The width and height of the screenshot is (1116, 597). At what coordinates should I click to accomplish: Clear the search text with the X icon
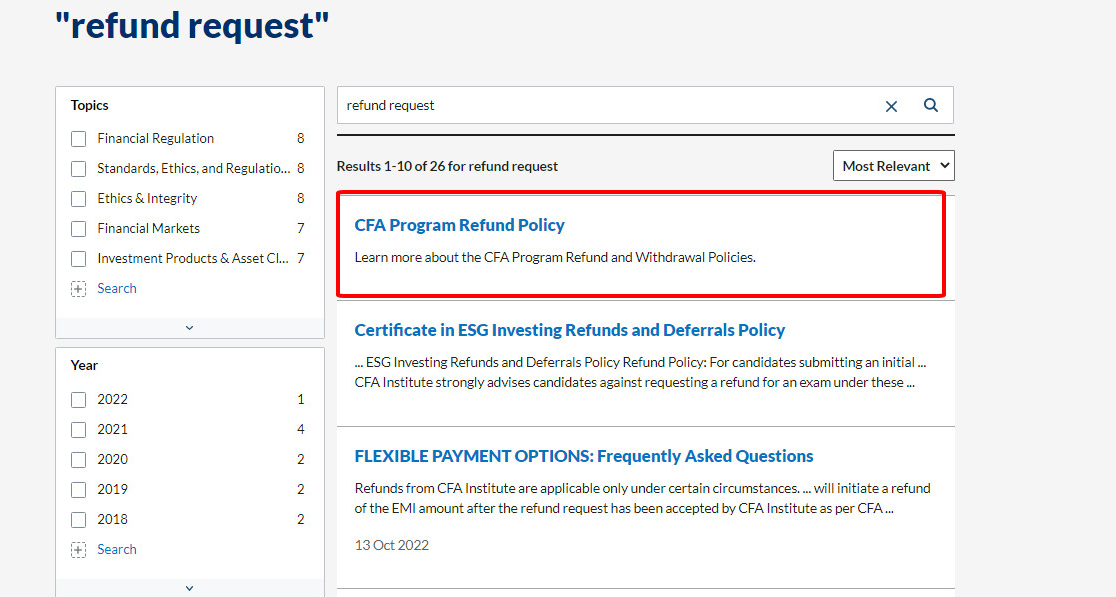point(890,106)
